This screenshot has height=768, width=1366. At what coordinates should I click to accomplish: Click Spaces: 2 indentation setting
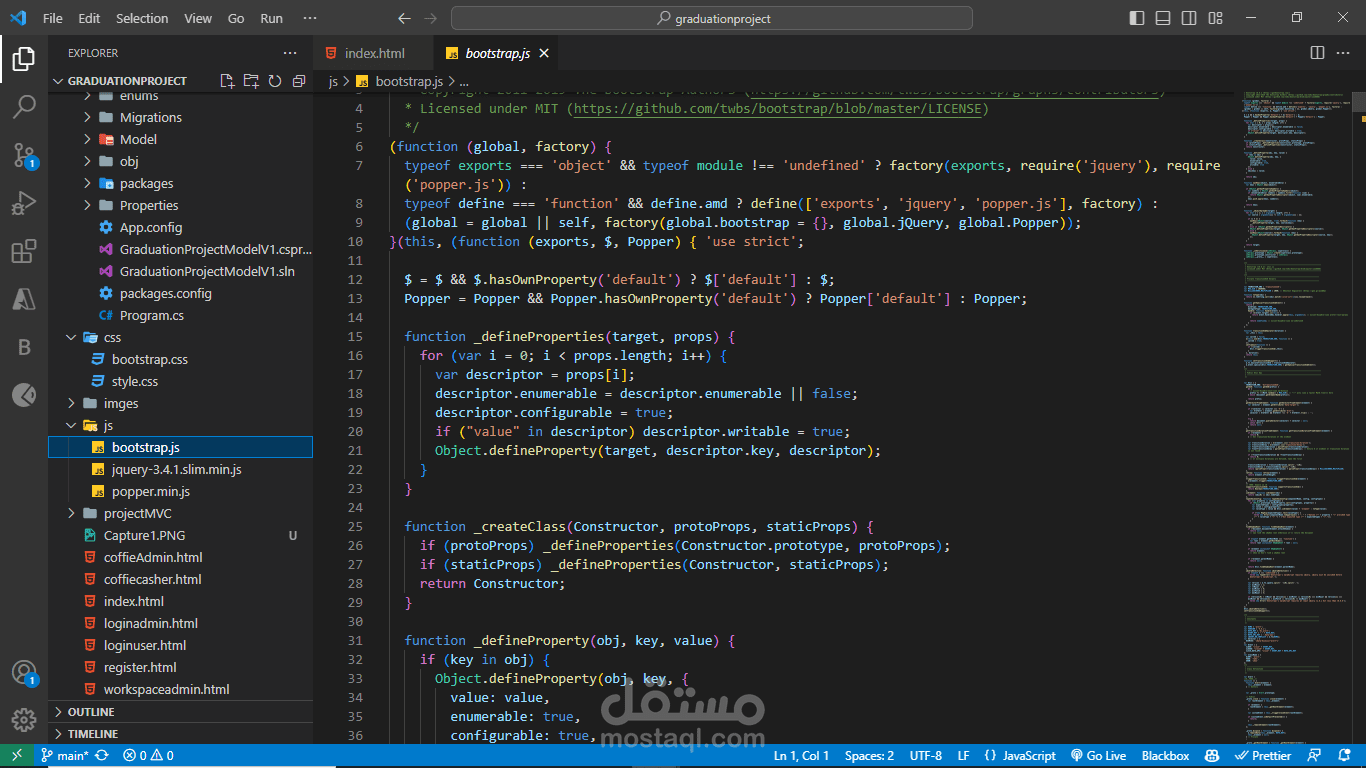click(869, 756)
